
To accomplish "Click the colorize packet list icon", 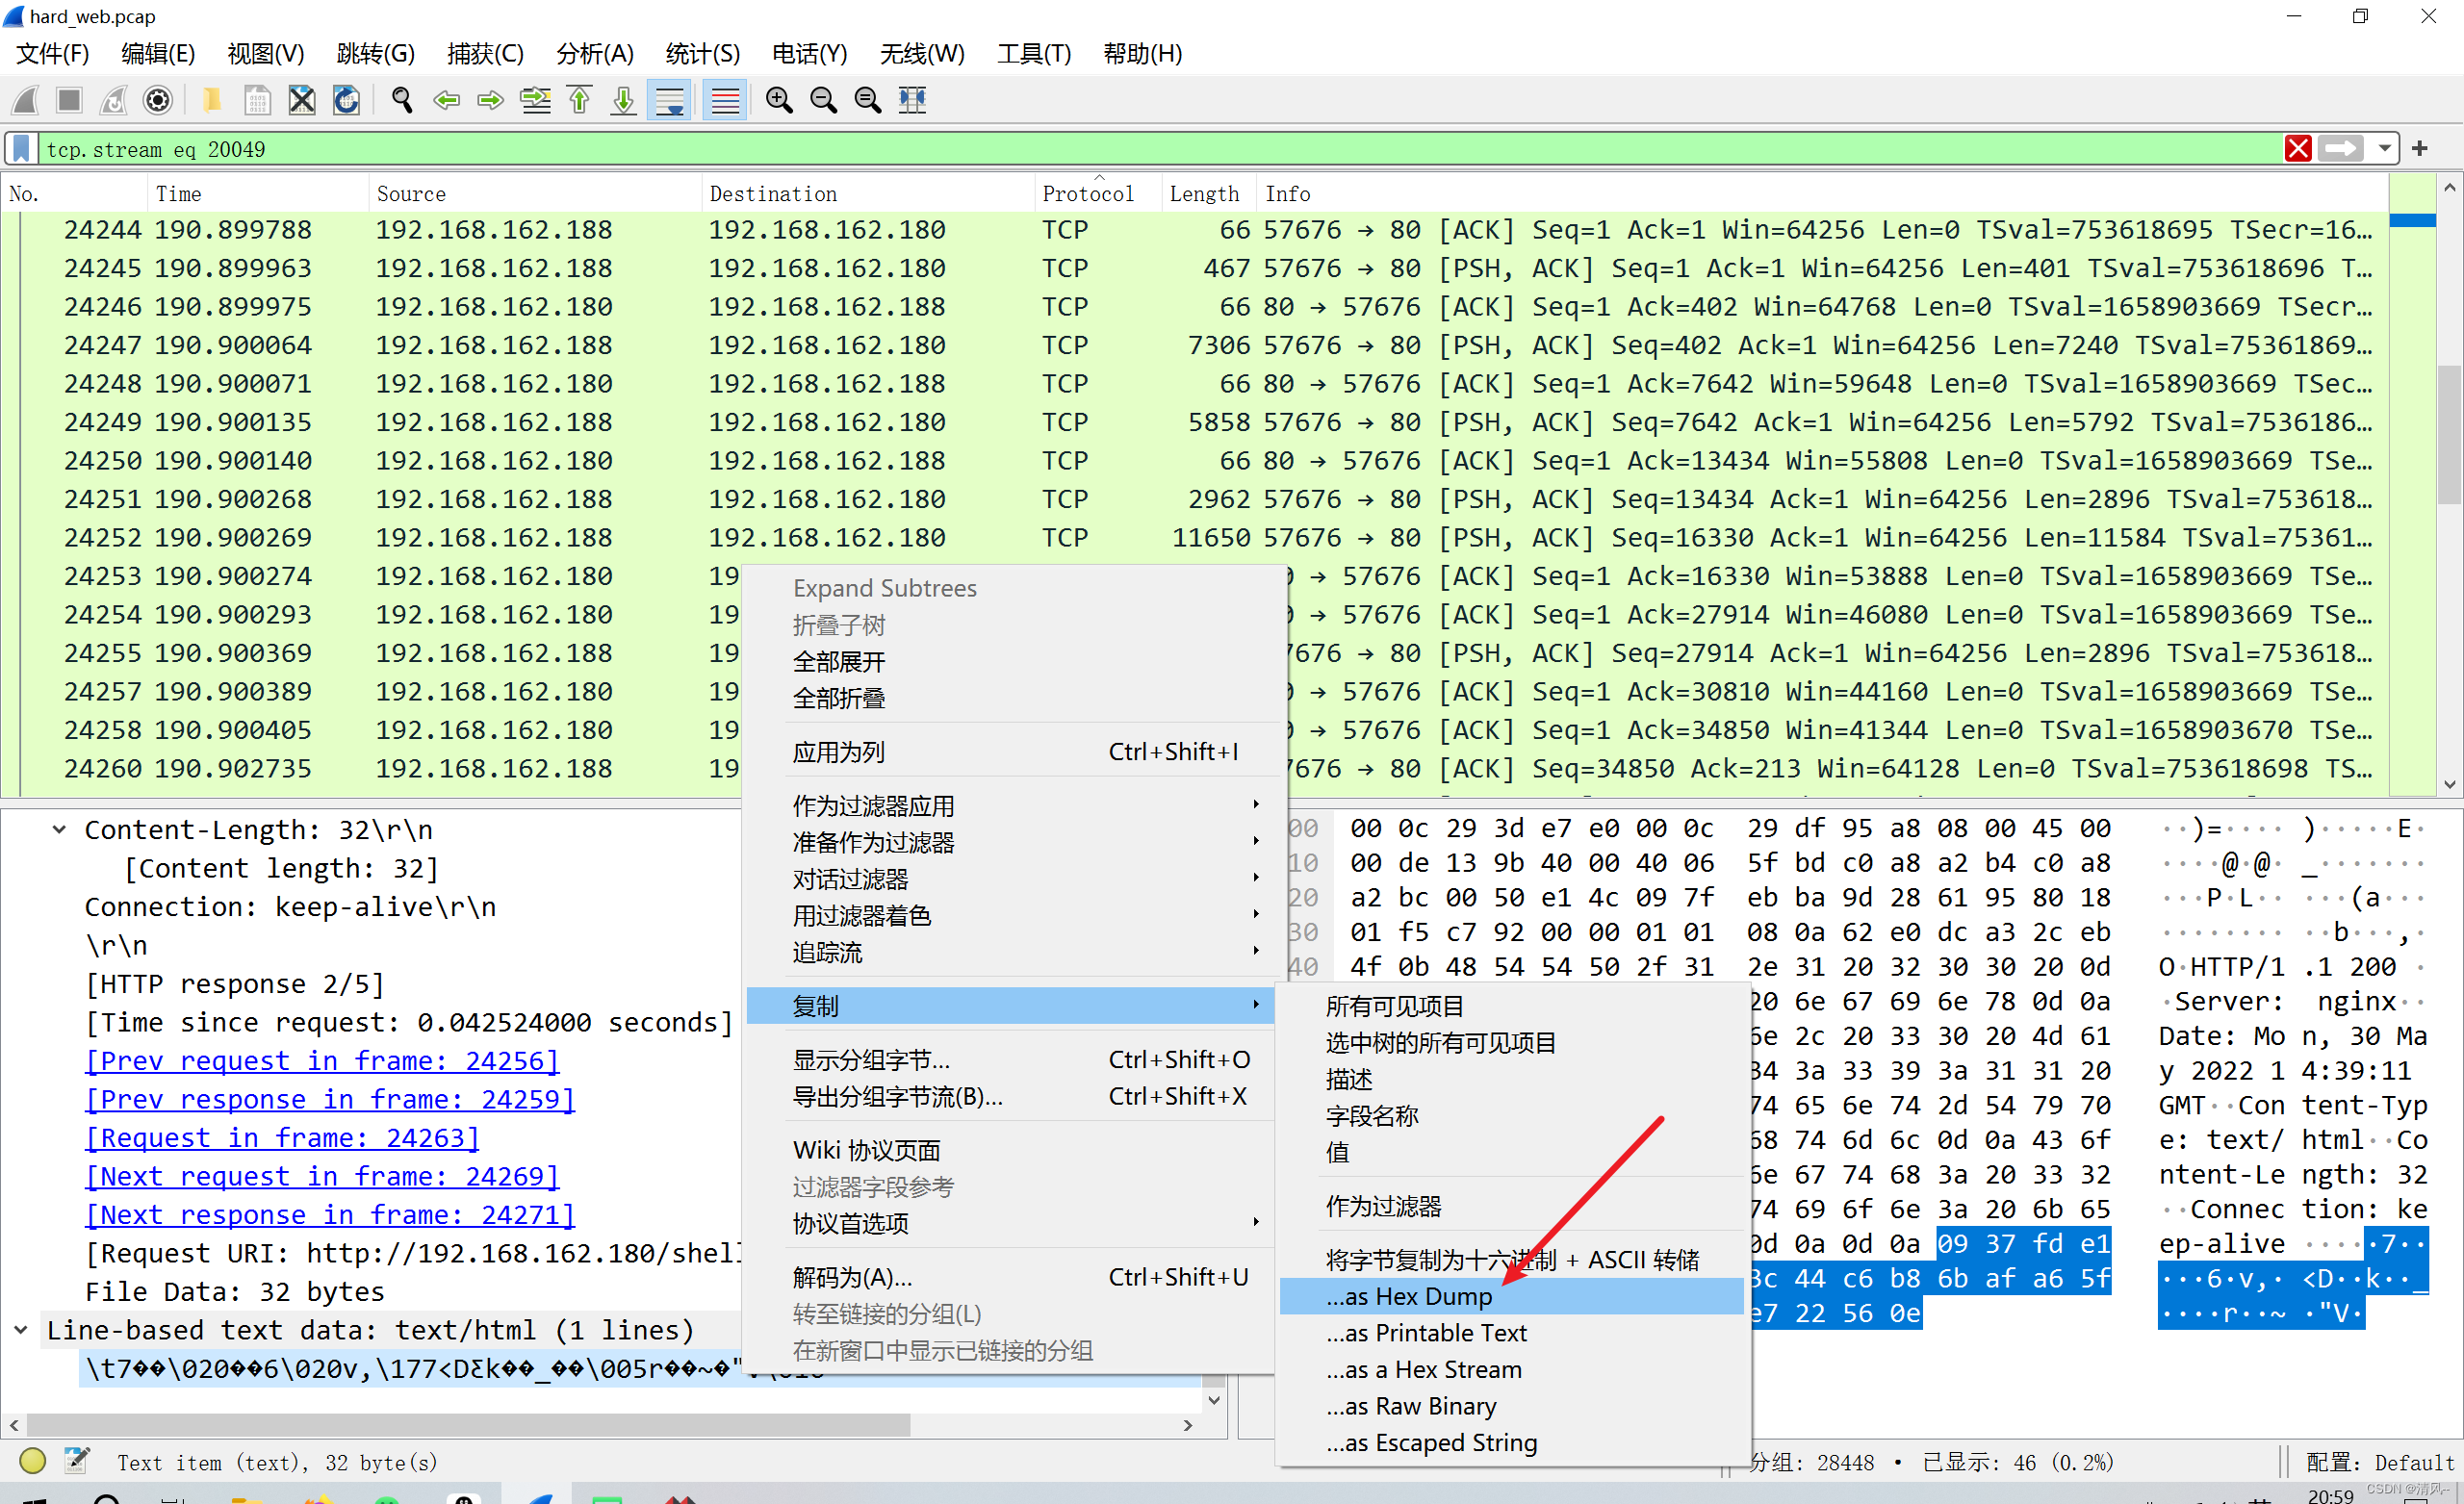I will 725,100.
